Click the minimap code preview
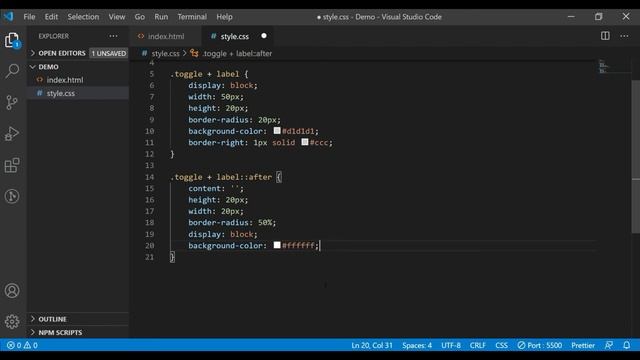Image resolution: width=640 pixels, height=360 pixels. (603, 67)
